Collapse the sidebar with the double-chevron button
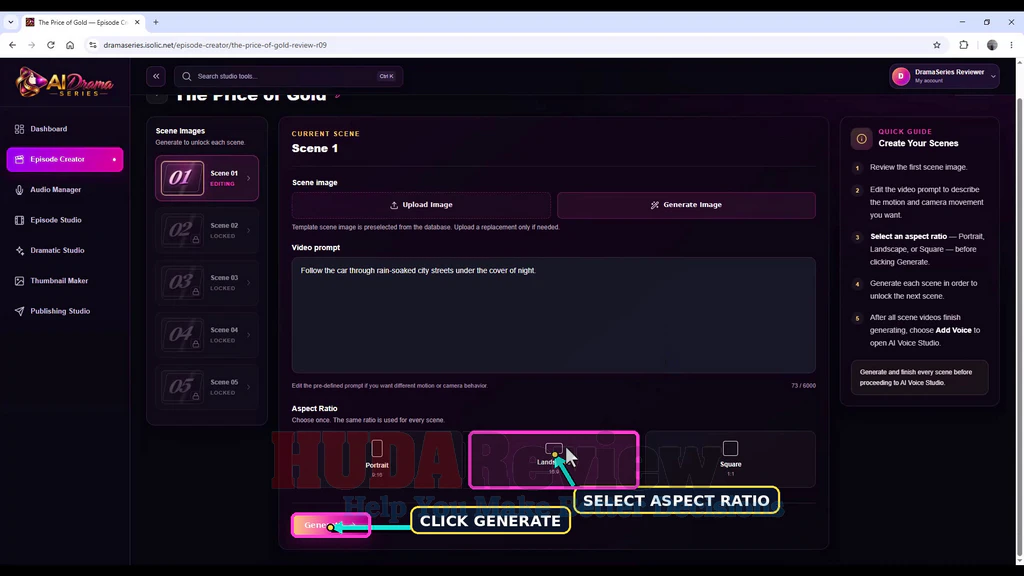This screenshot has width=1024, height=576. pos(156,76)
